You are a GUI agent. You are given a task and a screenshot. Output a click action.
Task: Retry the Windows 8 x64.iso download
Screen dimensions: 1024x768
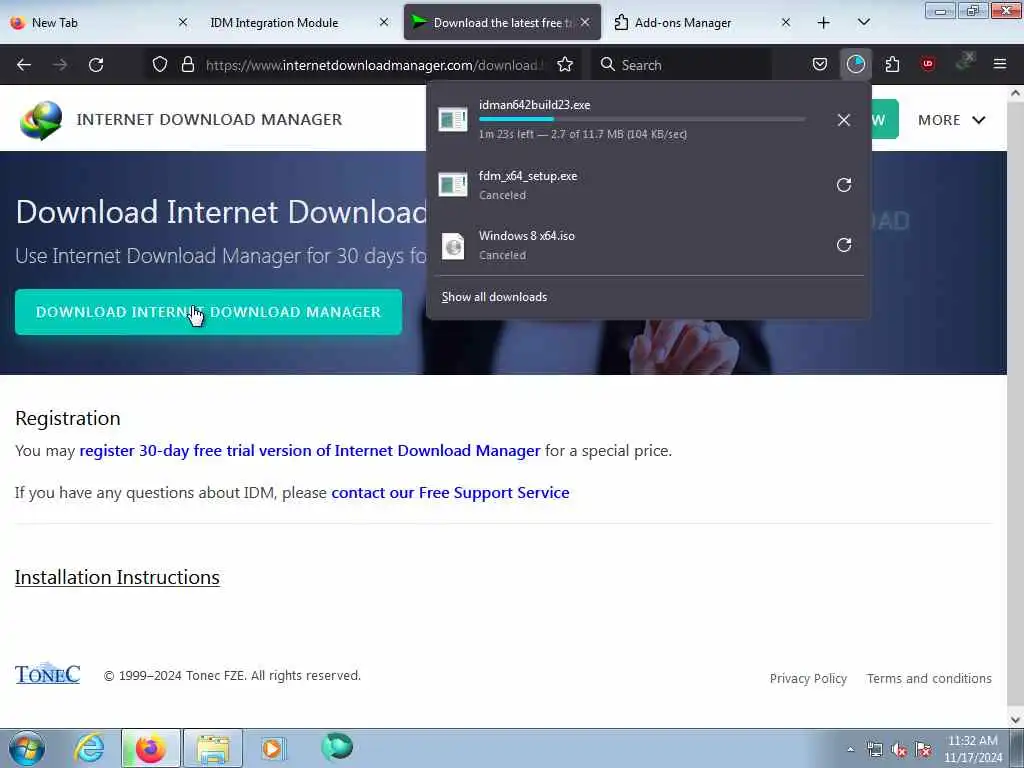[x=844, y=245]
